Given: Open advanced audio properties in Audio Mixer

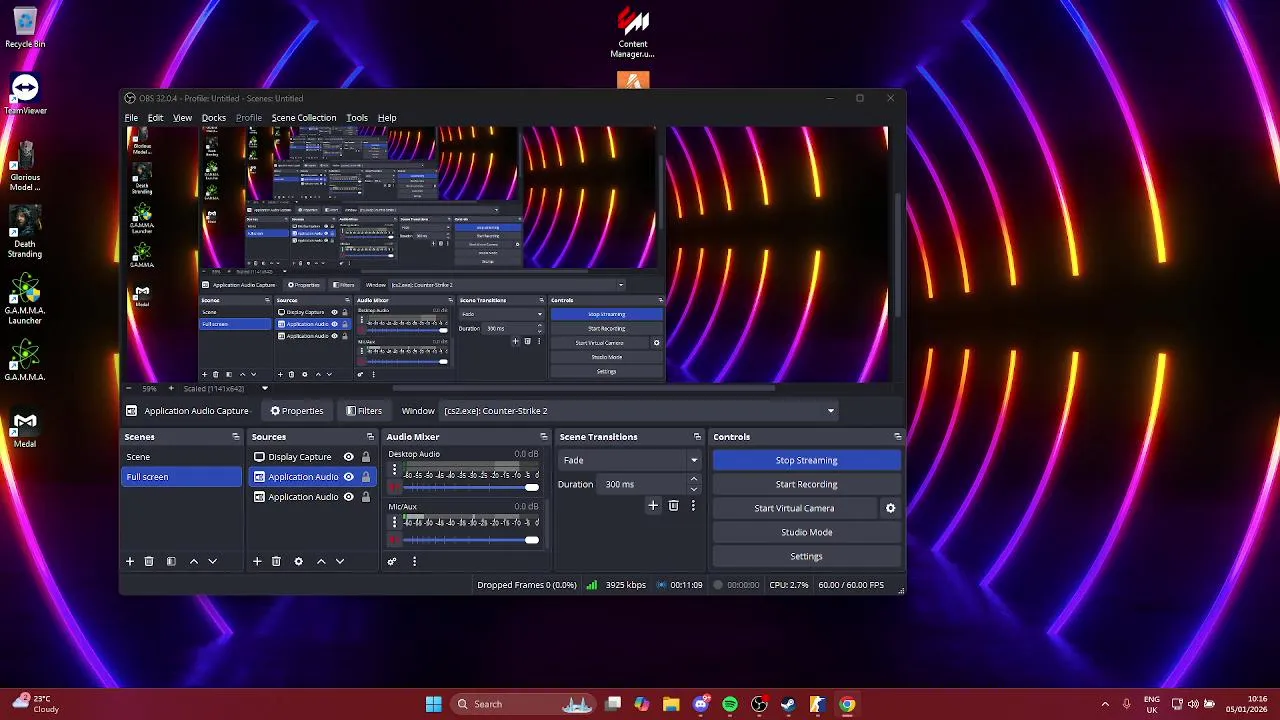Looking at the screenshot, I should [392, 562].
